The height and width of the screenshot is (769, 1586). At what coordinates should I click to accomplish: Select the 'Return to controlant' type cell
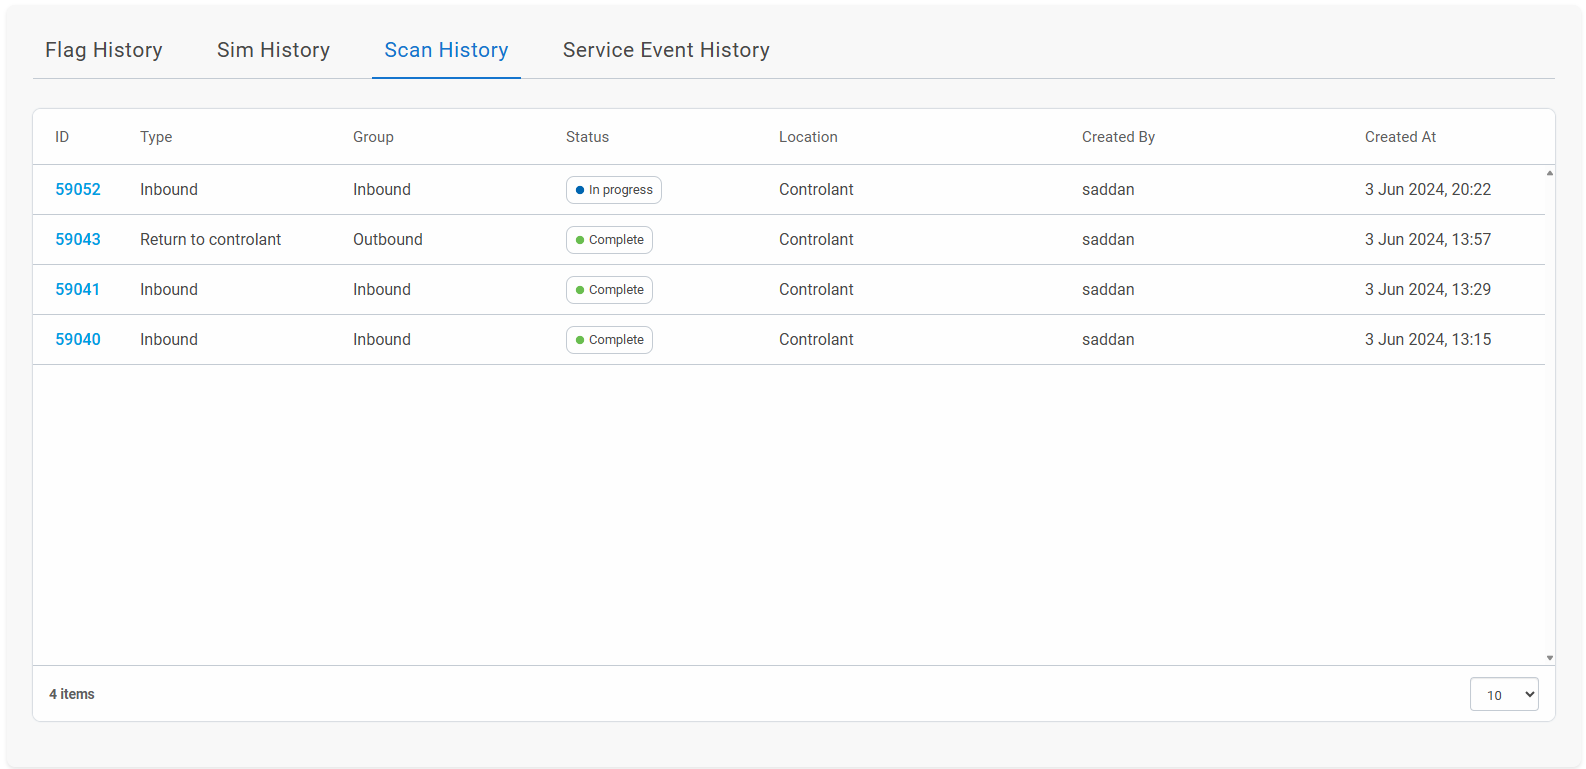pyautogui.click(x=210, y=240)
